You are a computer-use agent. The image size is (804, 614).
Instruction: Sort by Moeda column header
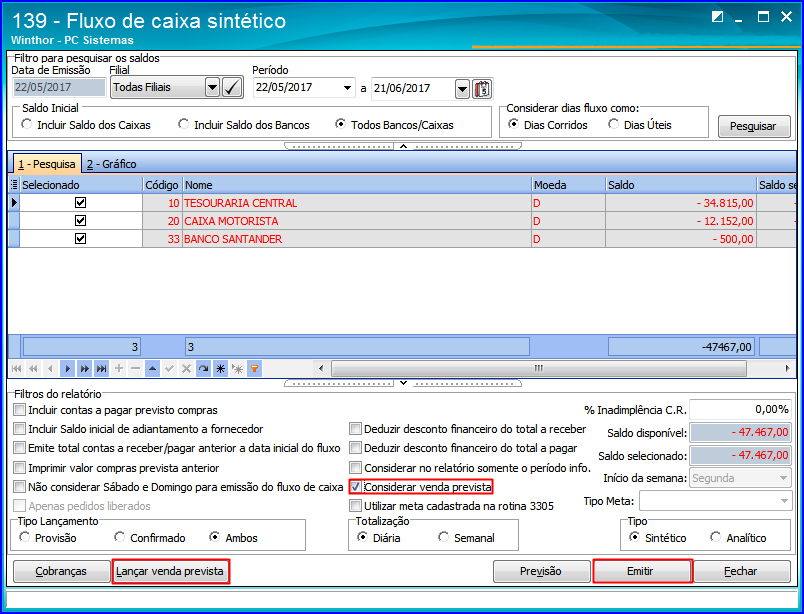[569, 185]
